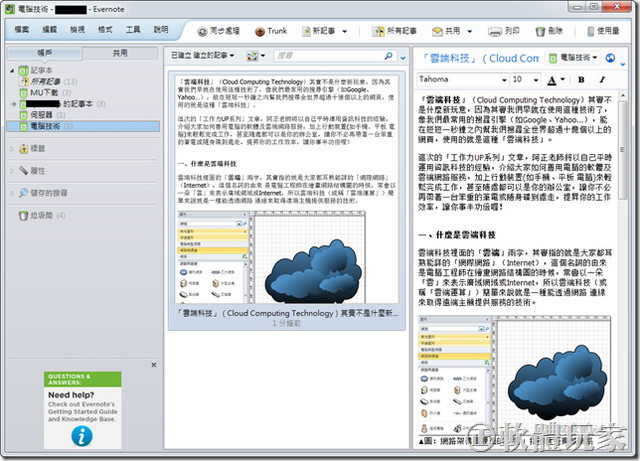
Task: Click the 一、什麼是雲端科技 heading in editor
Action: tap(457, 235)
